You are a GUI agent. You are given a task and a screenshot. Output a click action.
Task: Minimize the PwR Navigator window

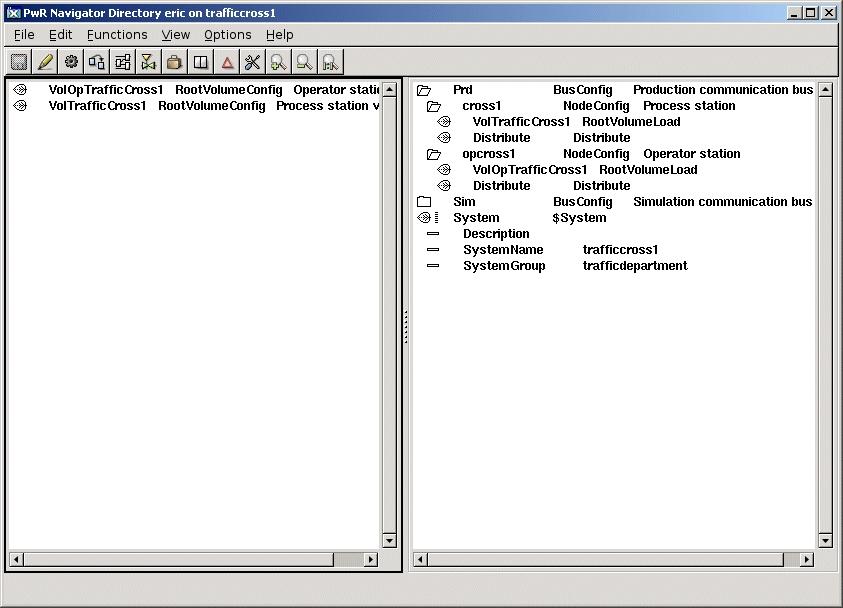tap(795, 13)
